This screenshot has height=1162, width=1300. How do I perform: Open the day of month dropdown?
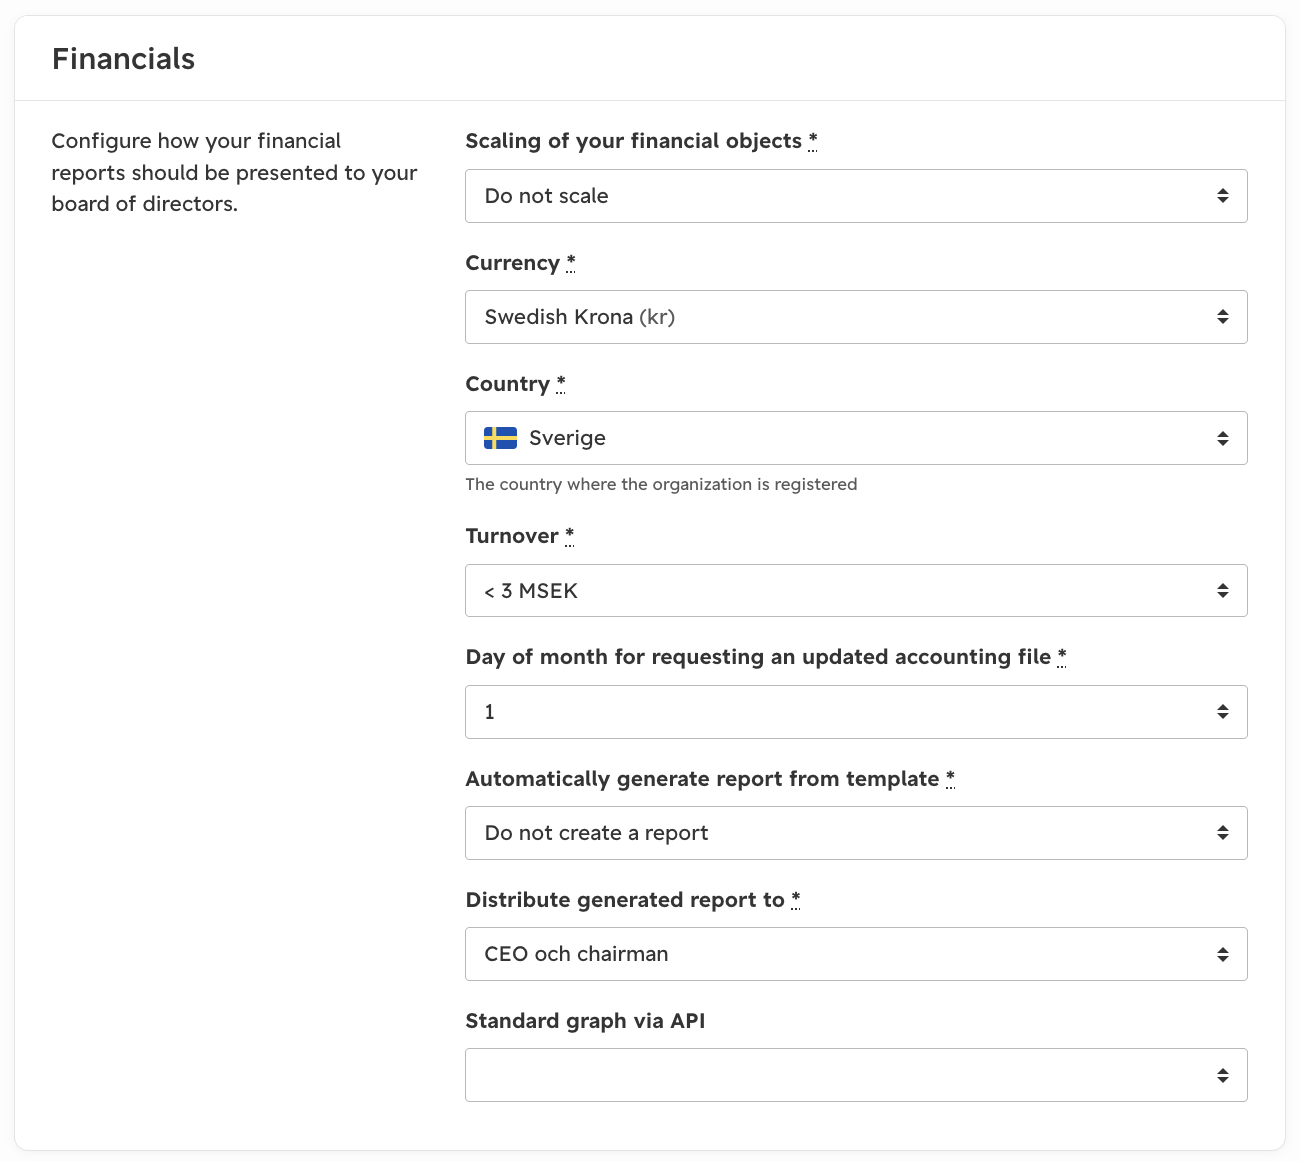(856, 712)
